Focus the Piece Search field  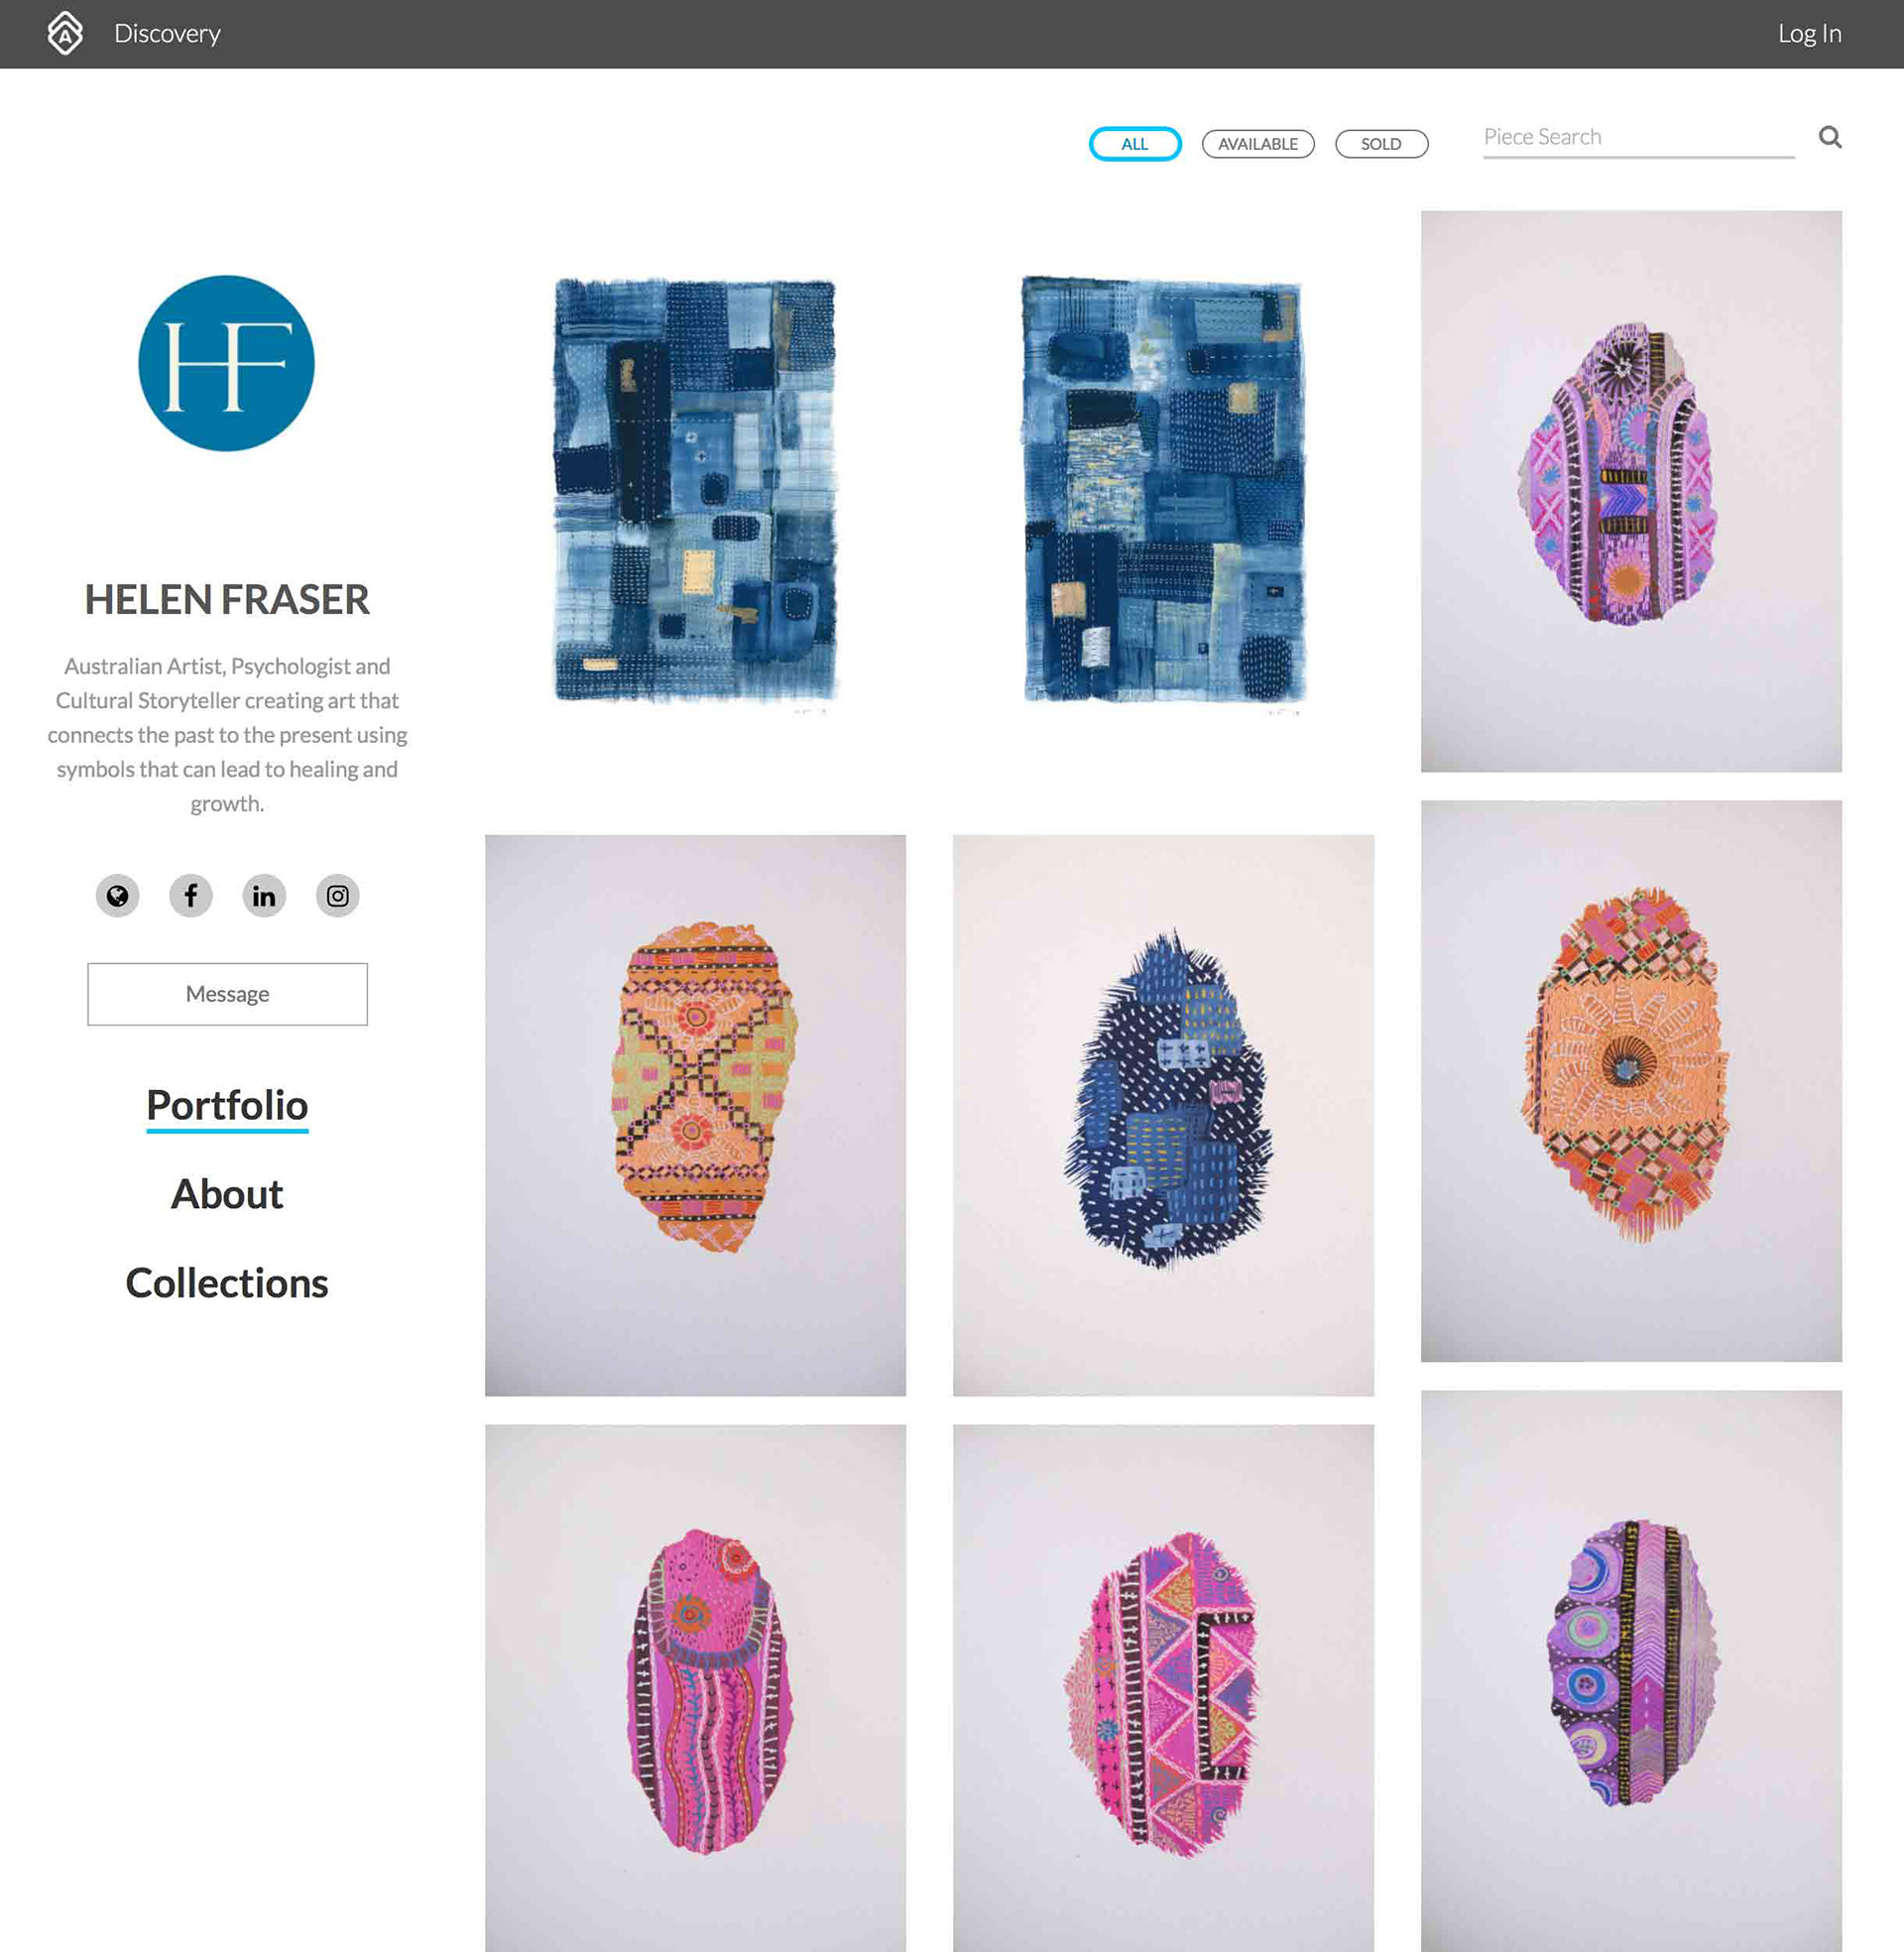click(x=1638, y=138)
